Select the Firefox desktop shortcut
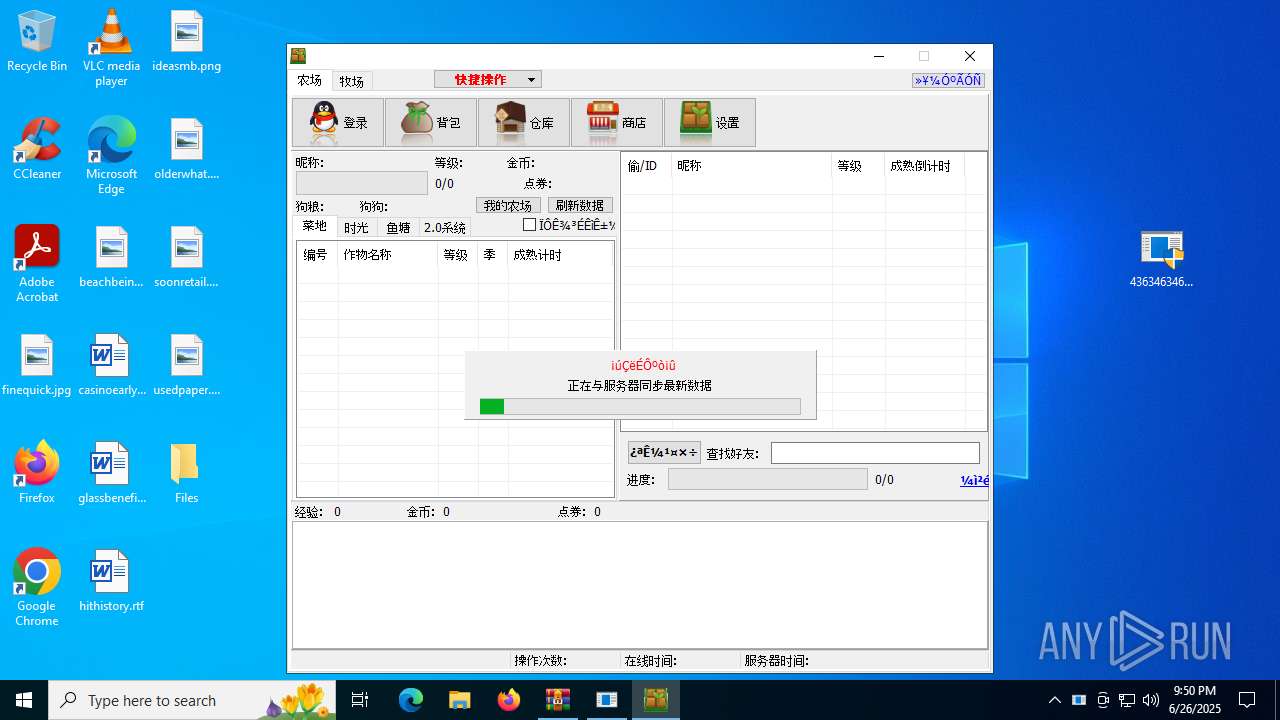The height and width of the screenshot is (720, 1280). tap(37, 474)
